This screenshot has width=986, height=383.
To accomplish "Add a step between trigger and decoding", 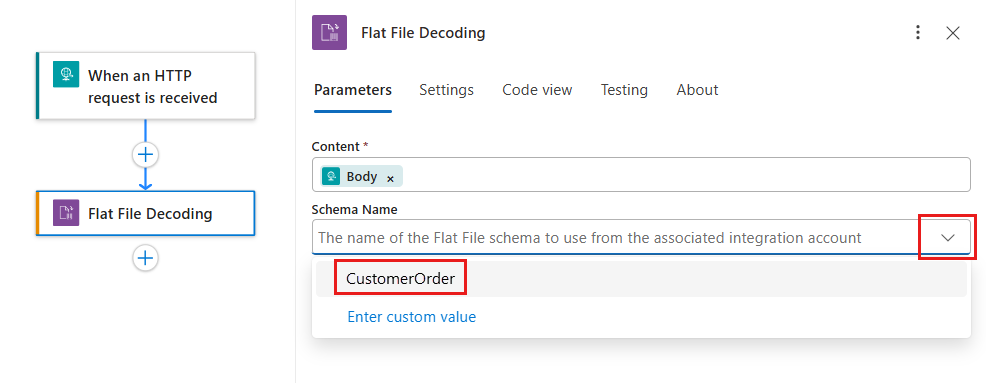I will point(145,155).
